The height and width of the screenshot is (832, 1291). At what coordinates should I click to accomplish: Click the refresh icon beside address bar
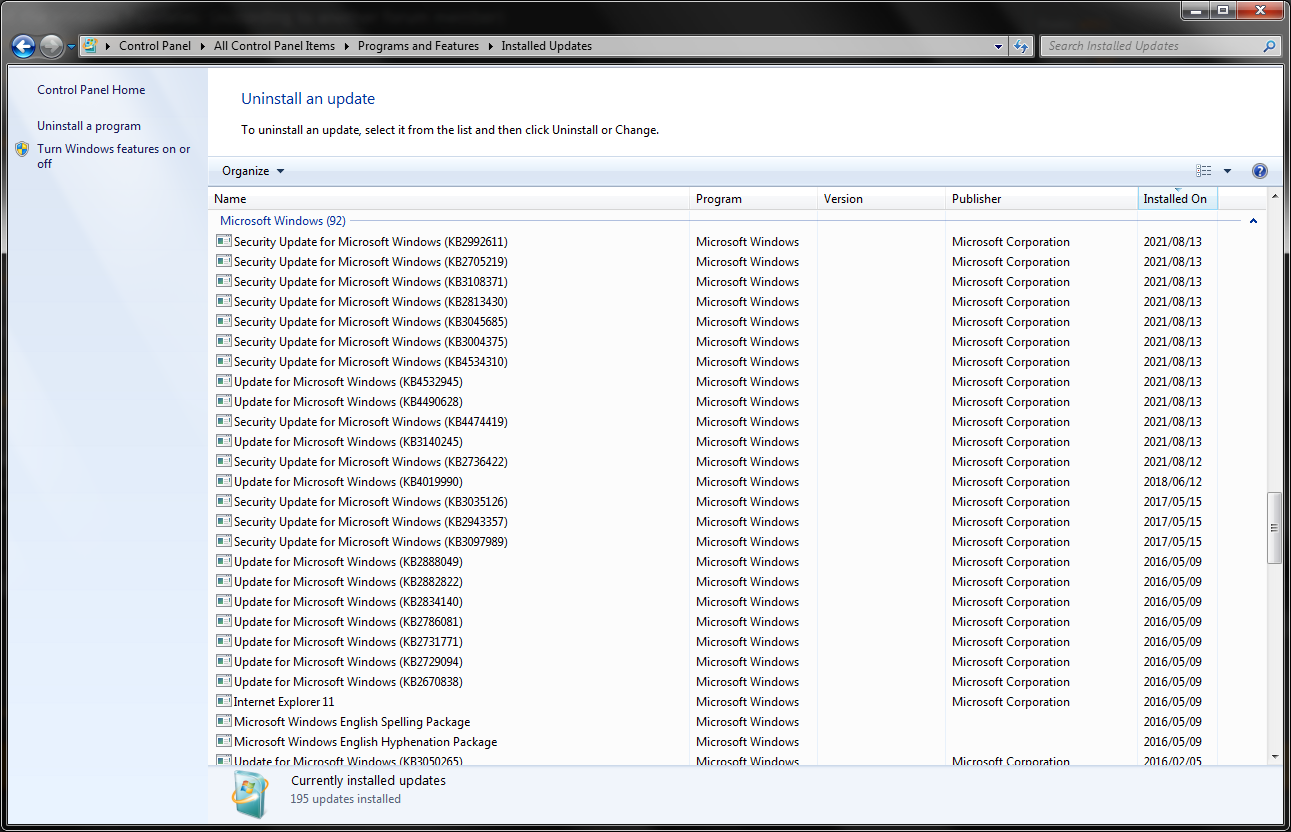(x=1021, y=46)
